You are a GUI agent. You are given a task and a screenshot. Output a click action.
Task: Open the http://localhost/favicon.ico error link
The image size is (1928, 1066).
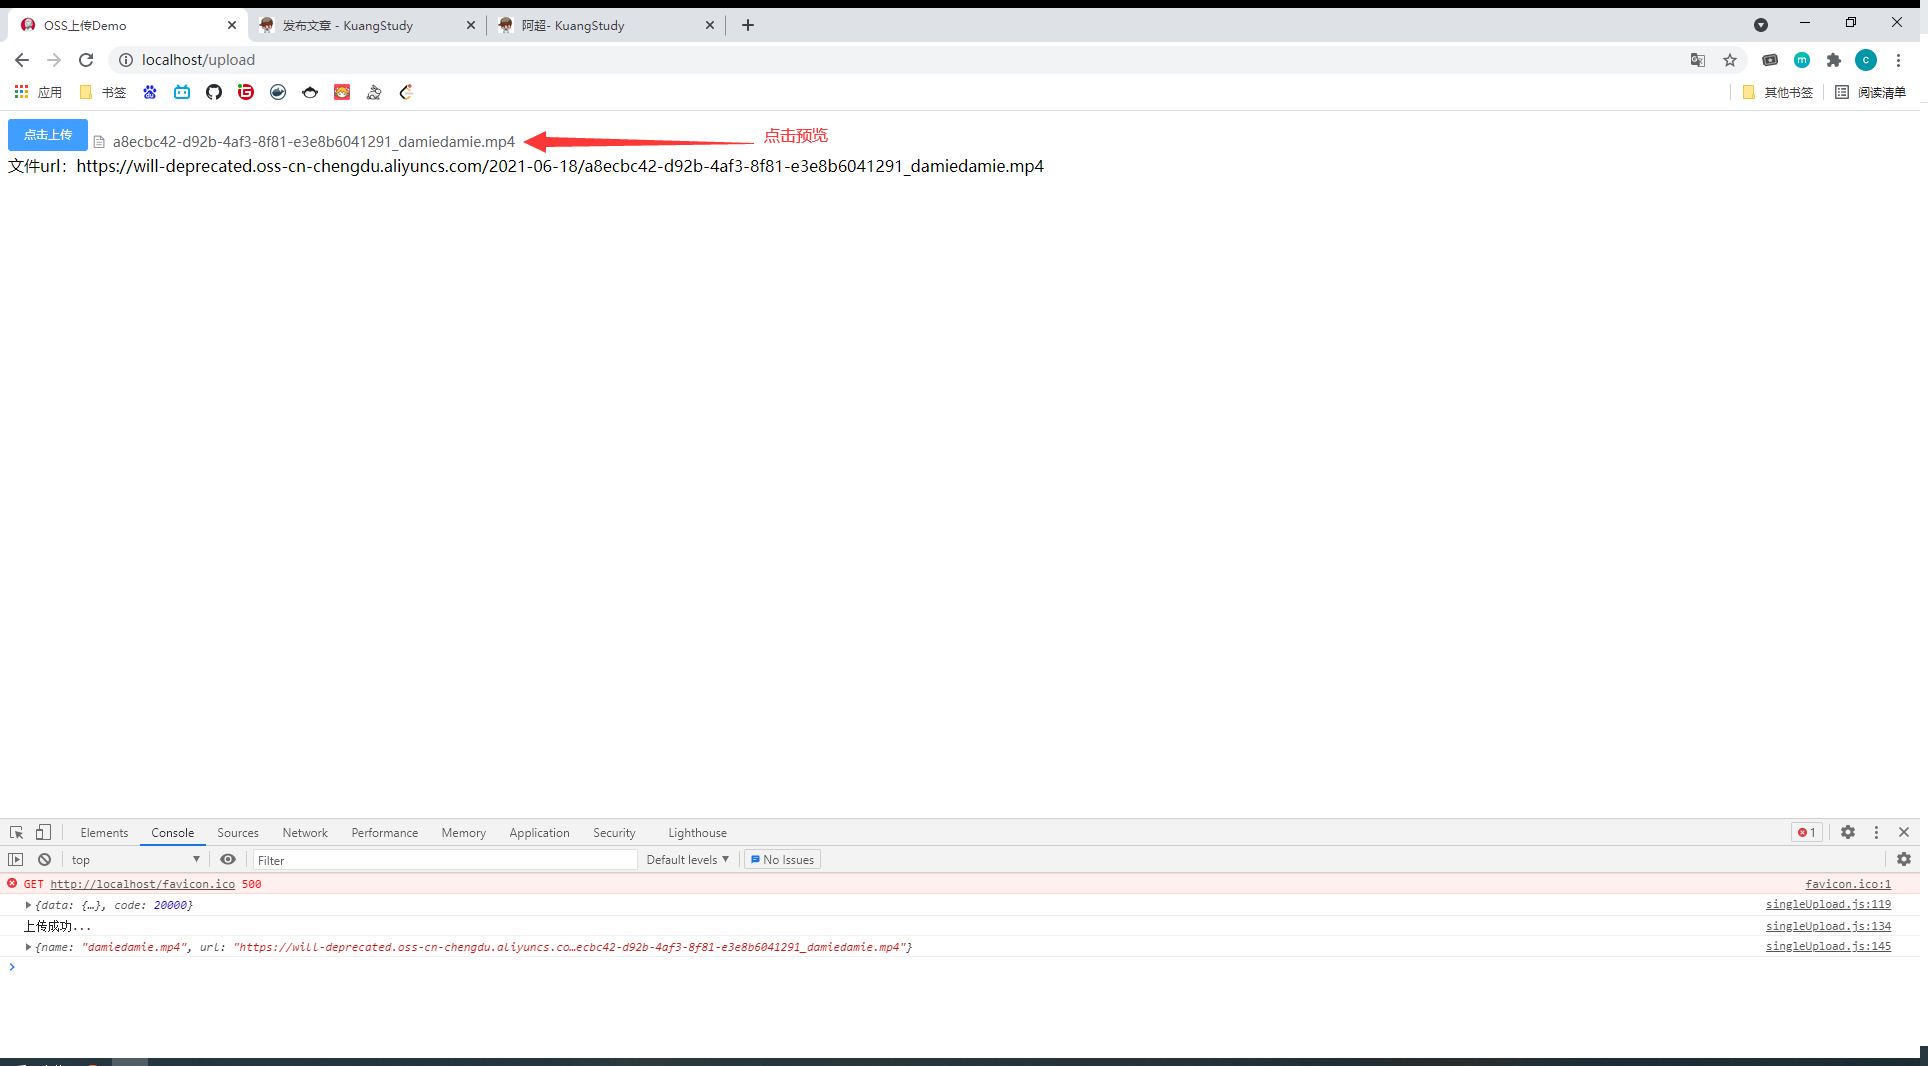pyautogui.click(x=142, y=884)
